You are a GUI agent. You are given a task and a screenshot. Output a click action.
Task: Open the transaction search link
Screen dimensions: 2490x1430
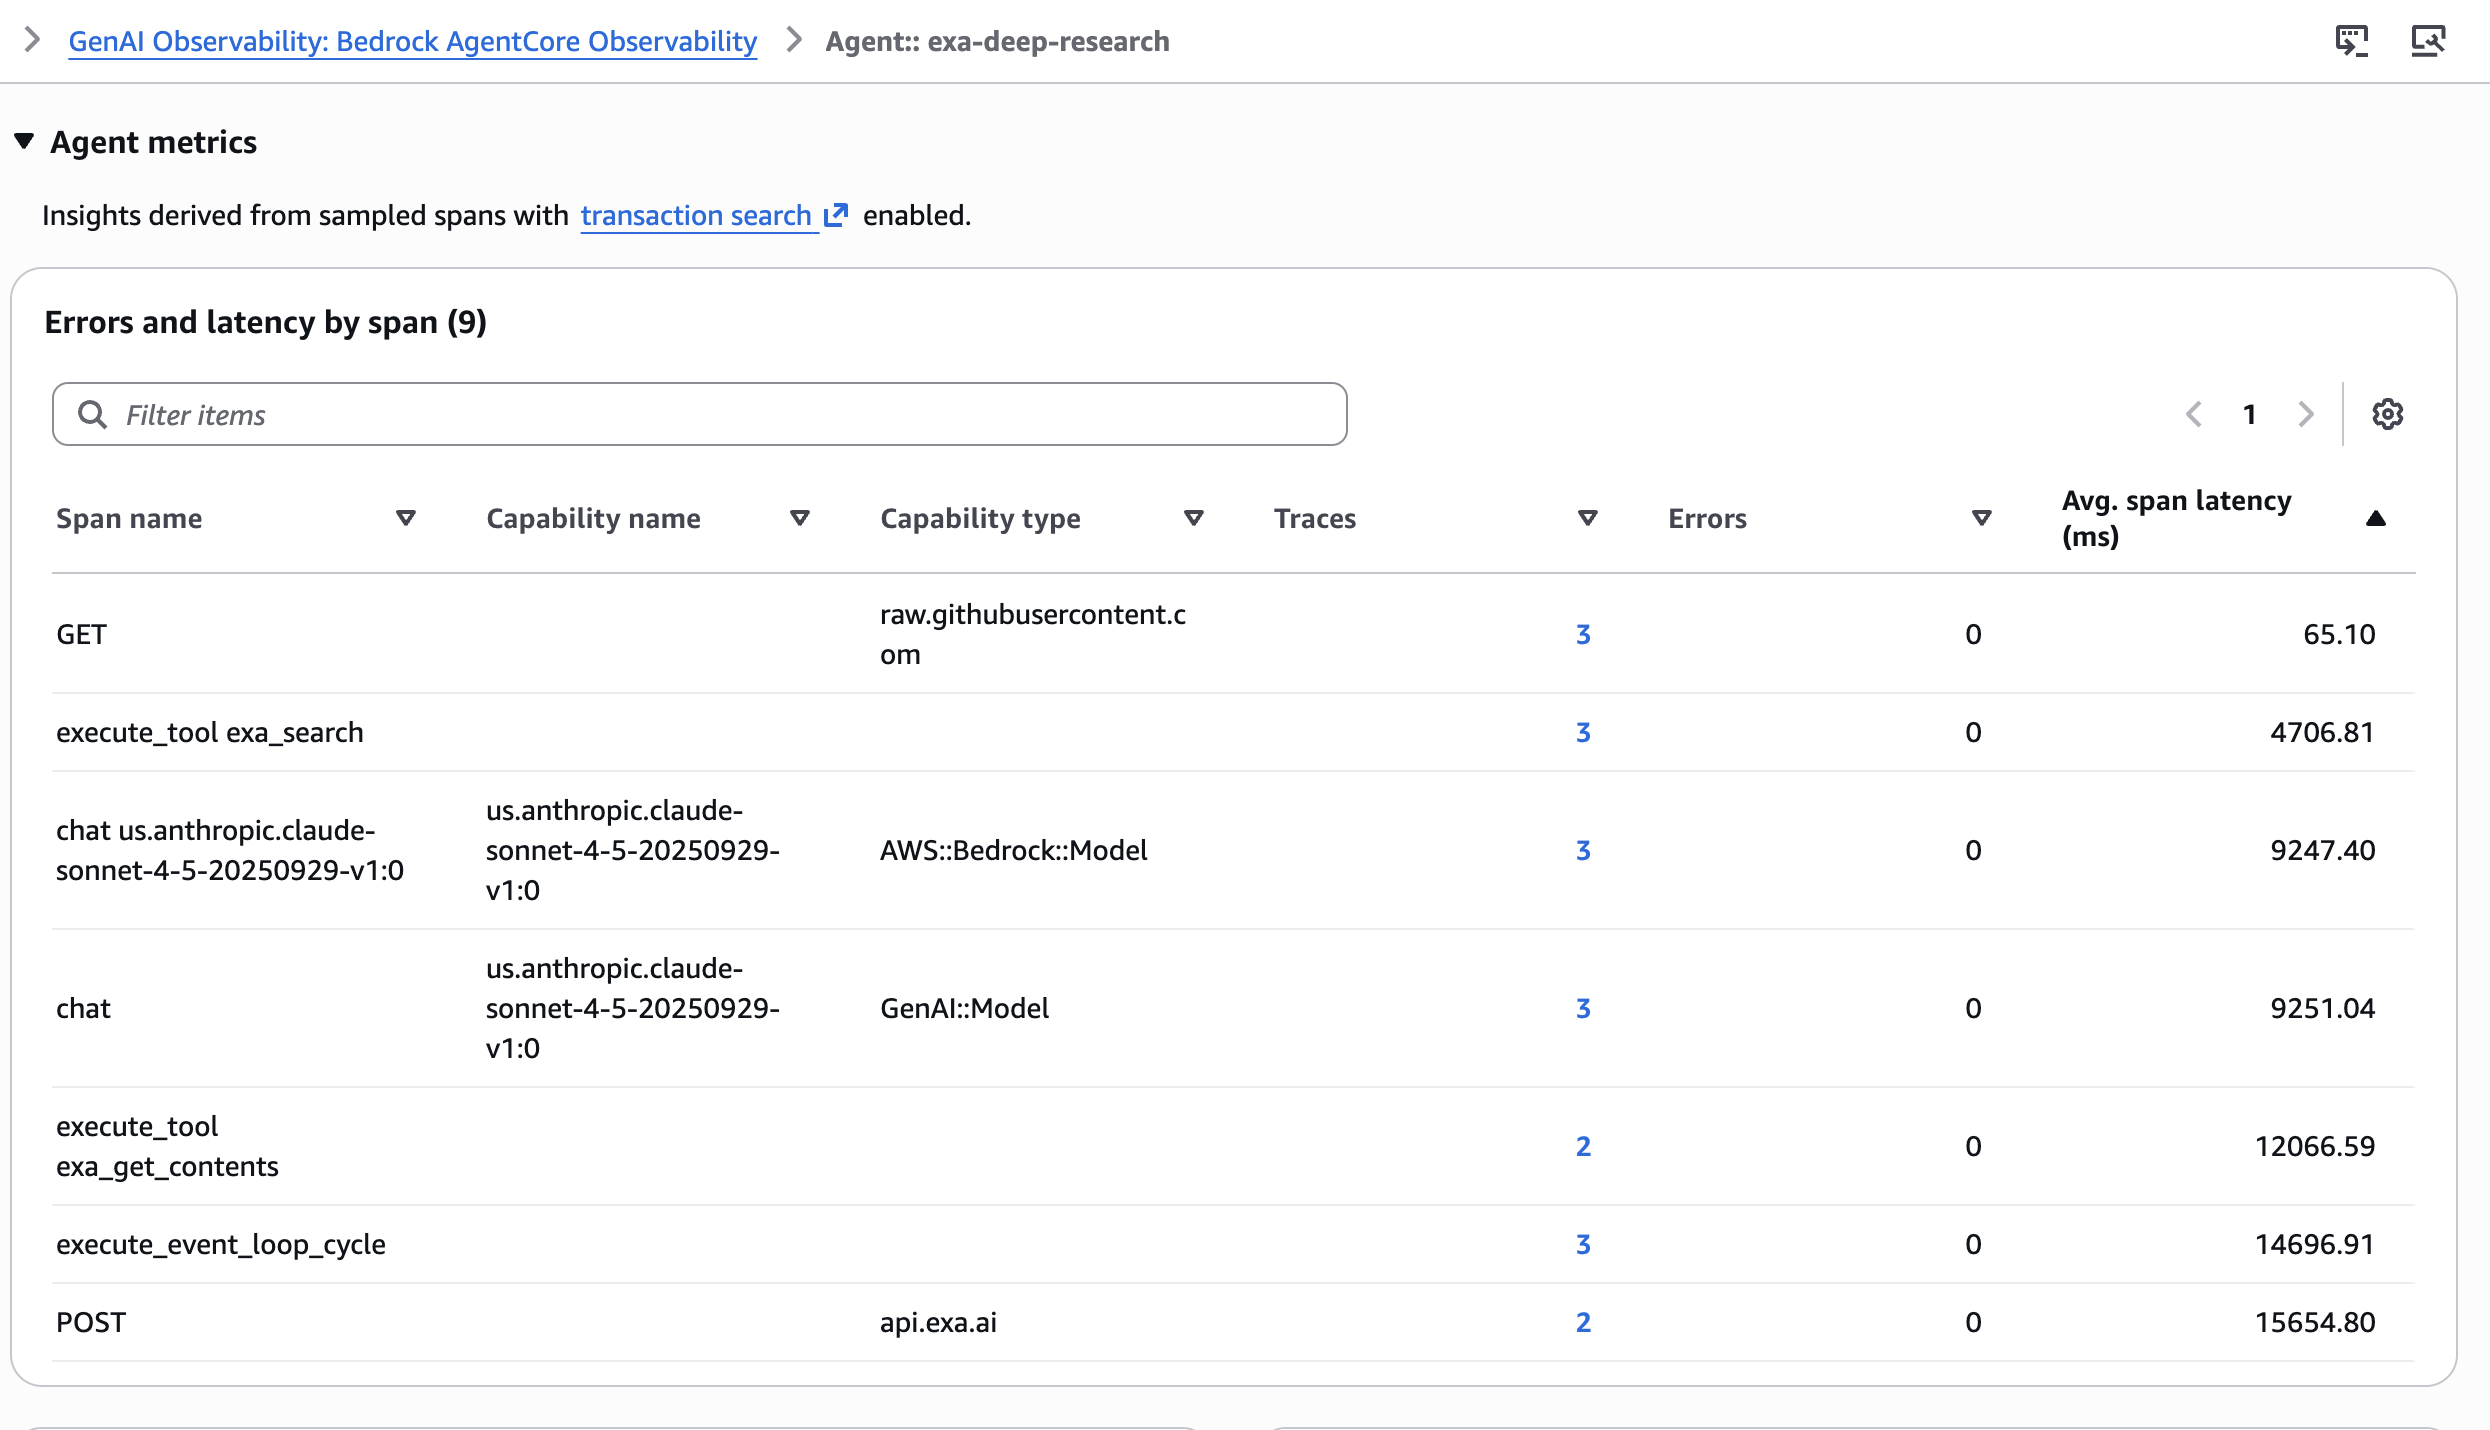click(x=696, y=215)
